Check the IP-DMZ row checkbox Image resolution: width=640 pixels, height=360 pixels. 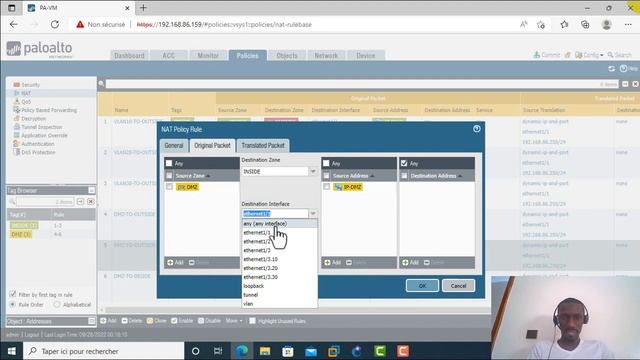point(327,187)
